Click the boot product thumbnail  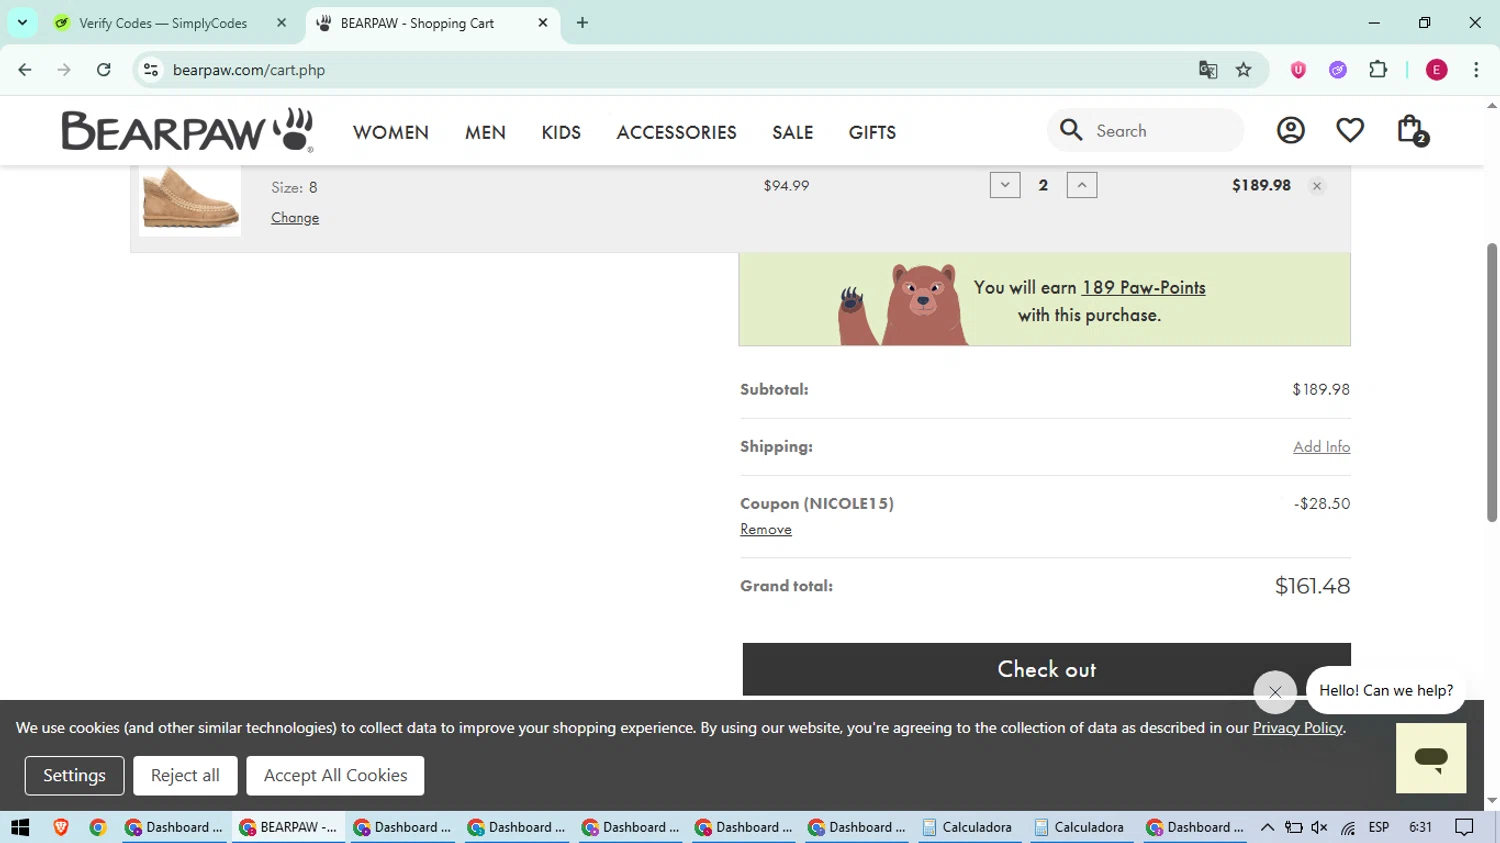pyautogui.click(x=190, y=199)
